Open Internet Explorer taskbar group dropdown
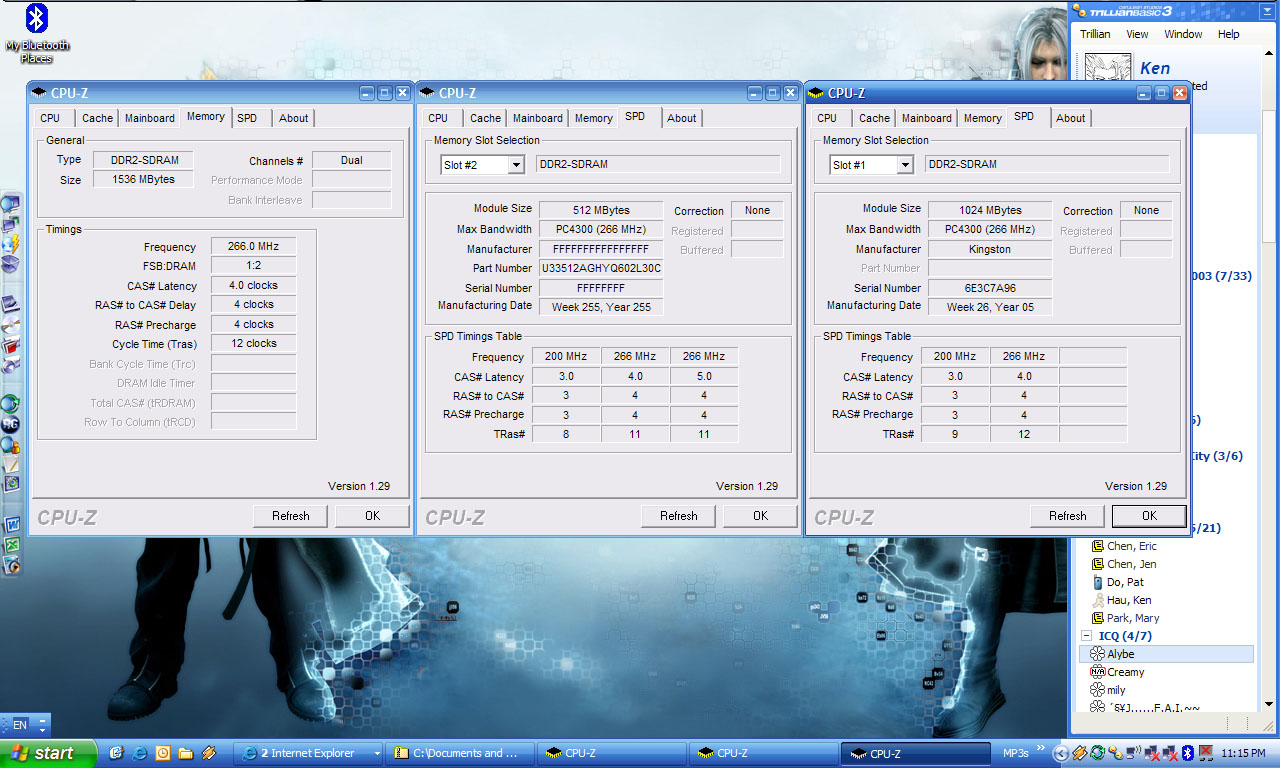Screen dimensions: 1280x768 pyautogui.click(x=377, y=753)
